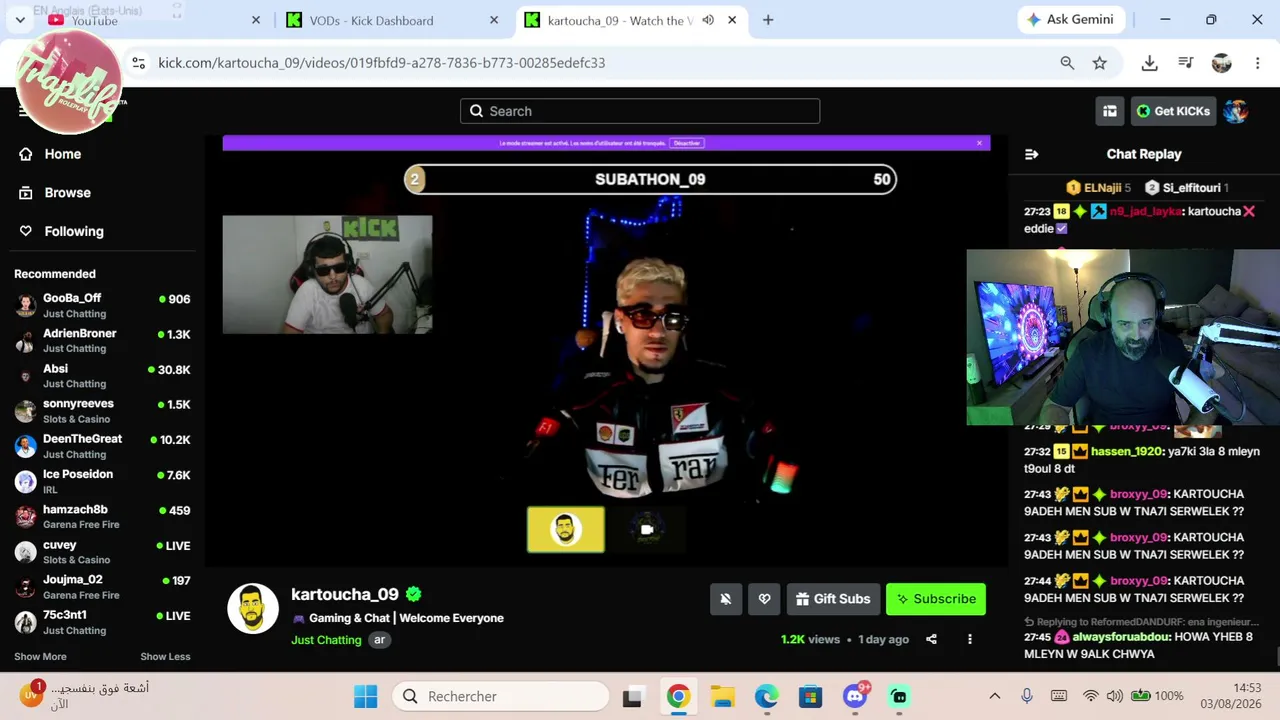
Task: Open the video more-options menu
Action: pyautogui.click(x=969, y=639)
